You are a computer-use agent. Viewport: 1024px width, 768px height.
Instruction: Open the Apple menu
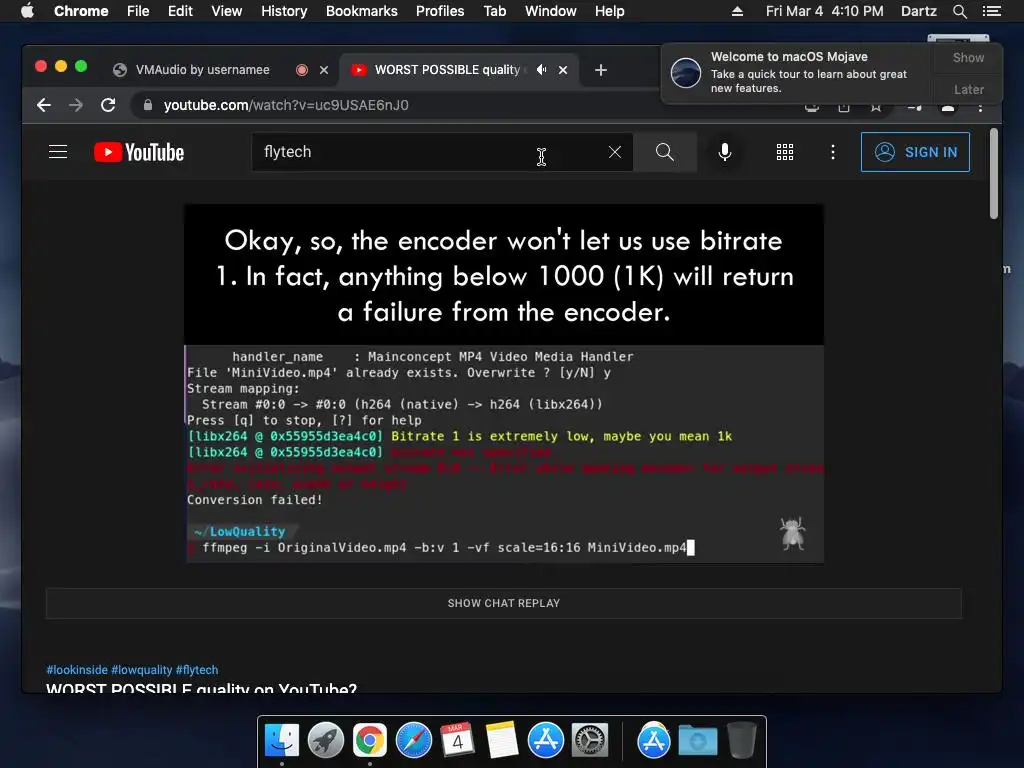click(27, 11)
